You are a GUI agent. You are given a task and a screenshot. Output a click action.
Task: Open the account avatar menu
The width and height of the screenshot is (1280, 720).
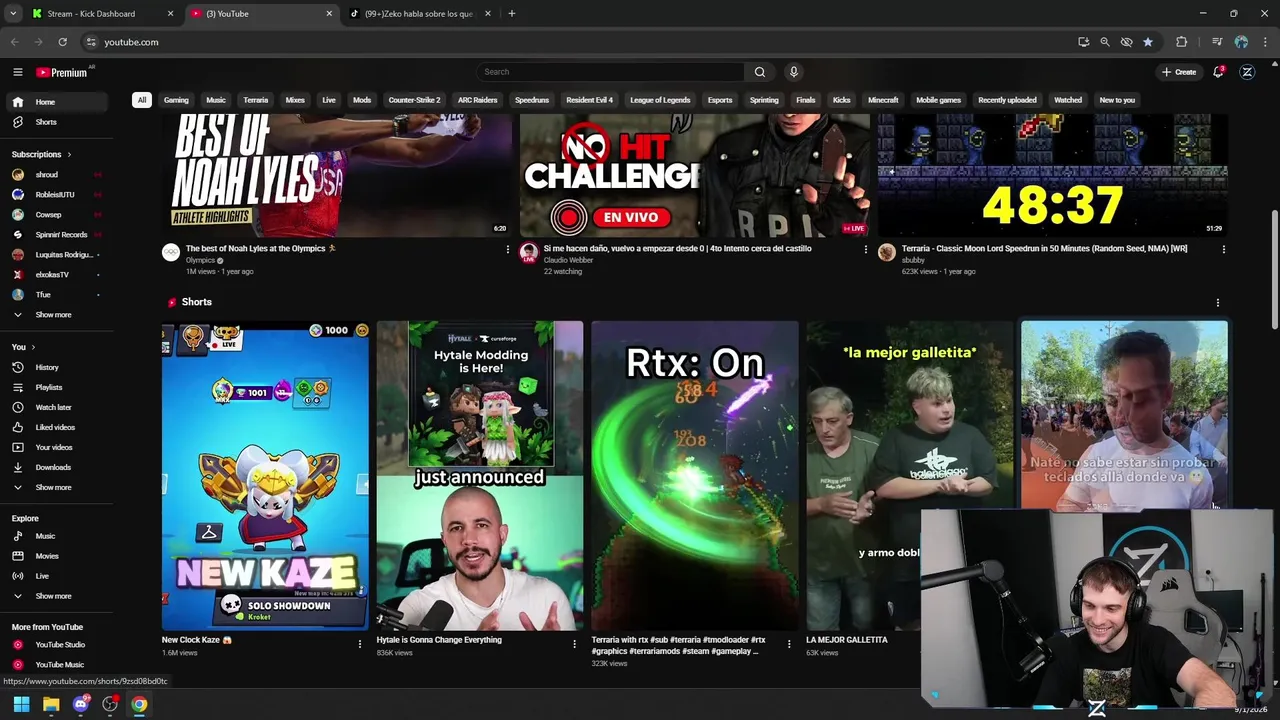pos(1247,72)
